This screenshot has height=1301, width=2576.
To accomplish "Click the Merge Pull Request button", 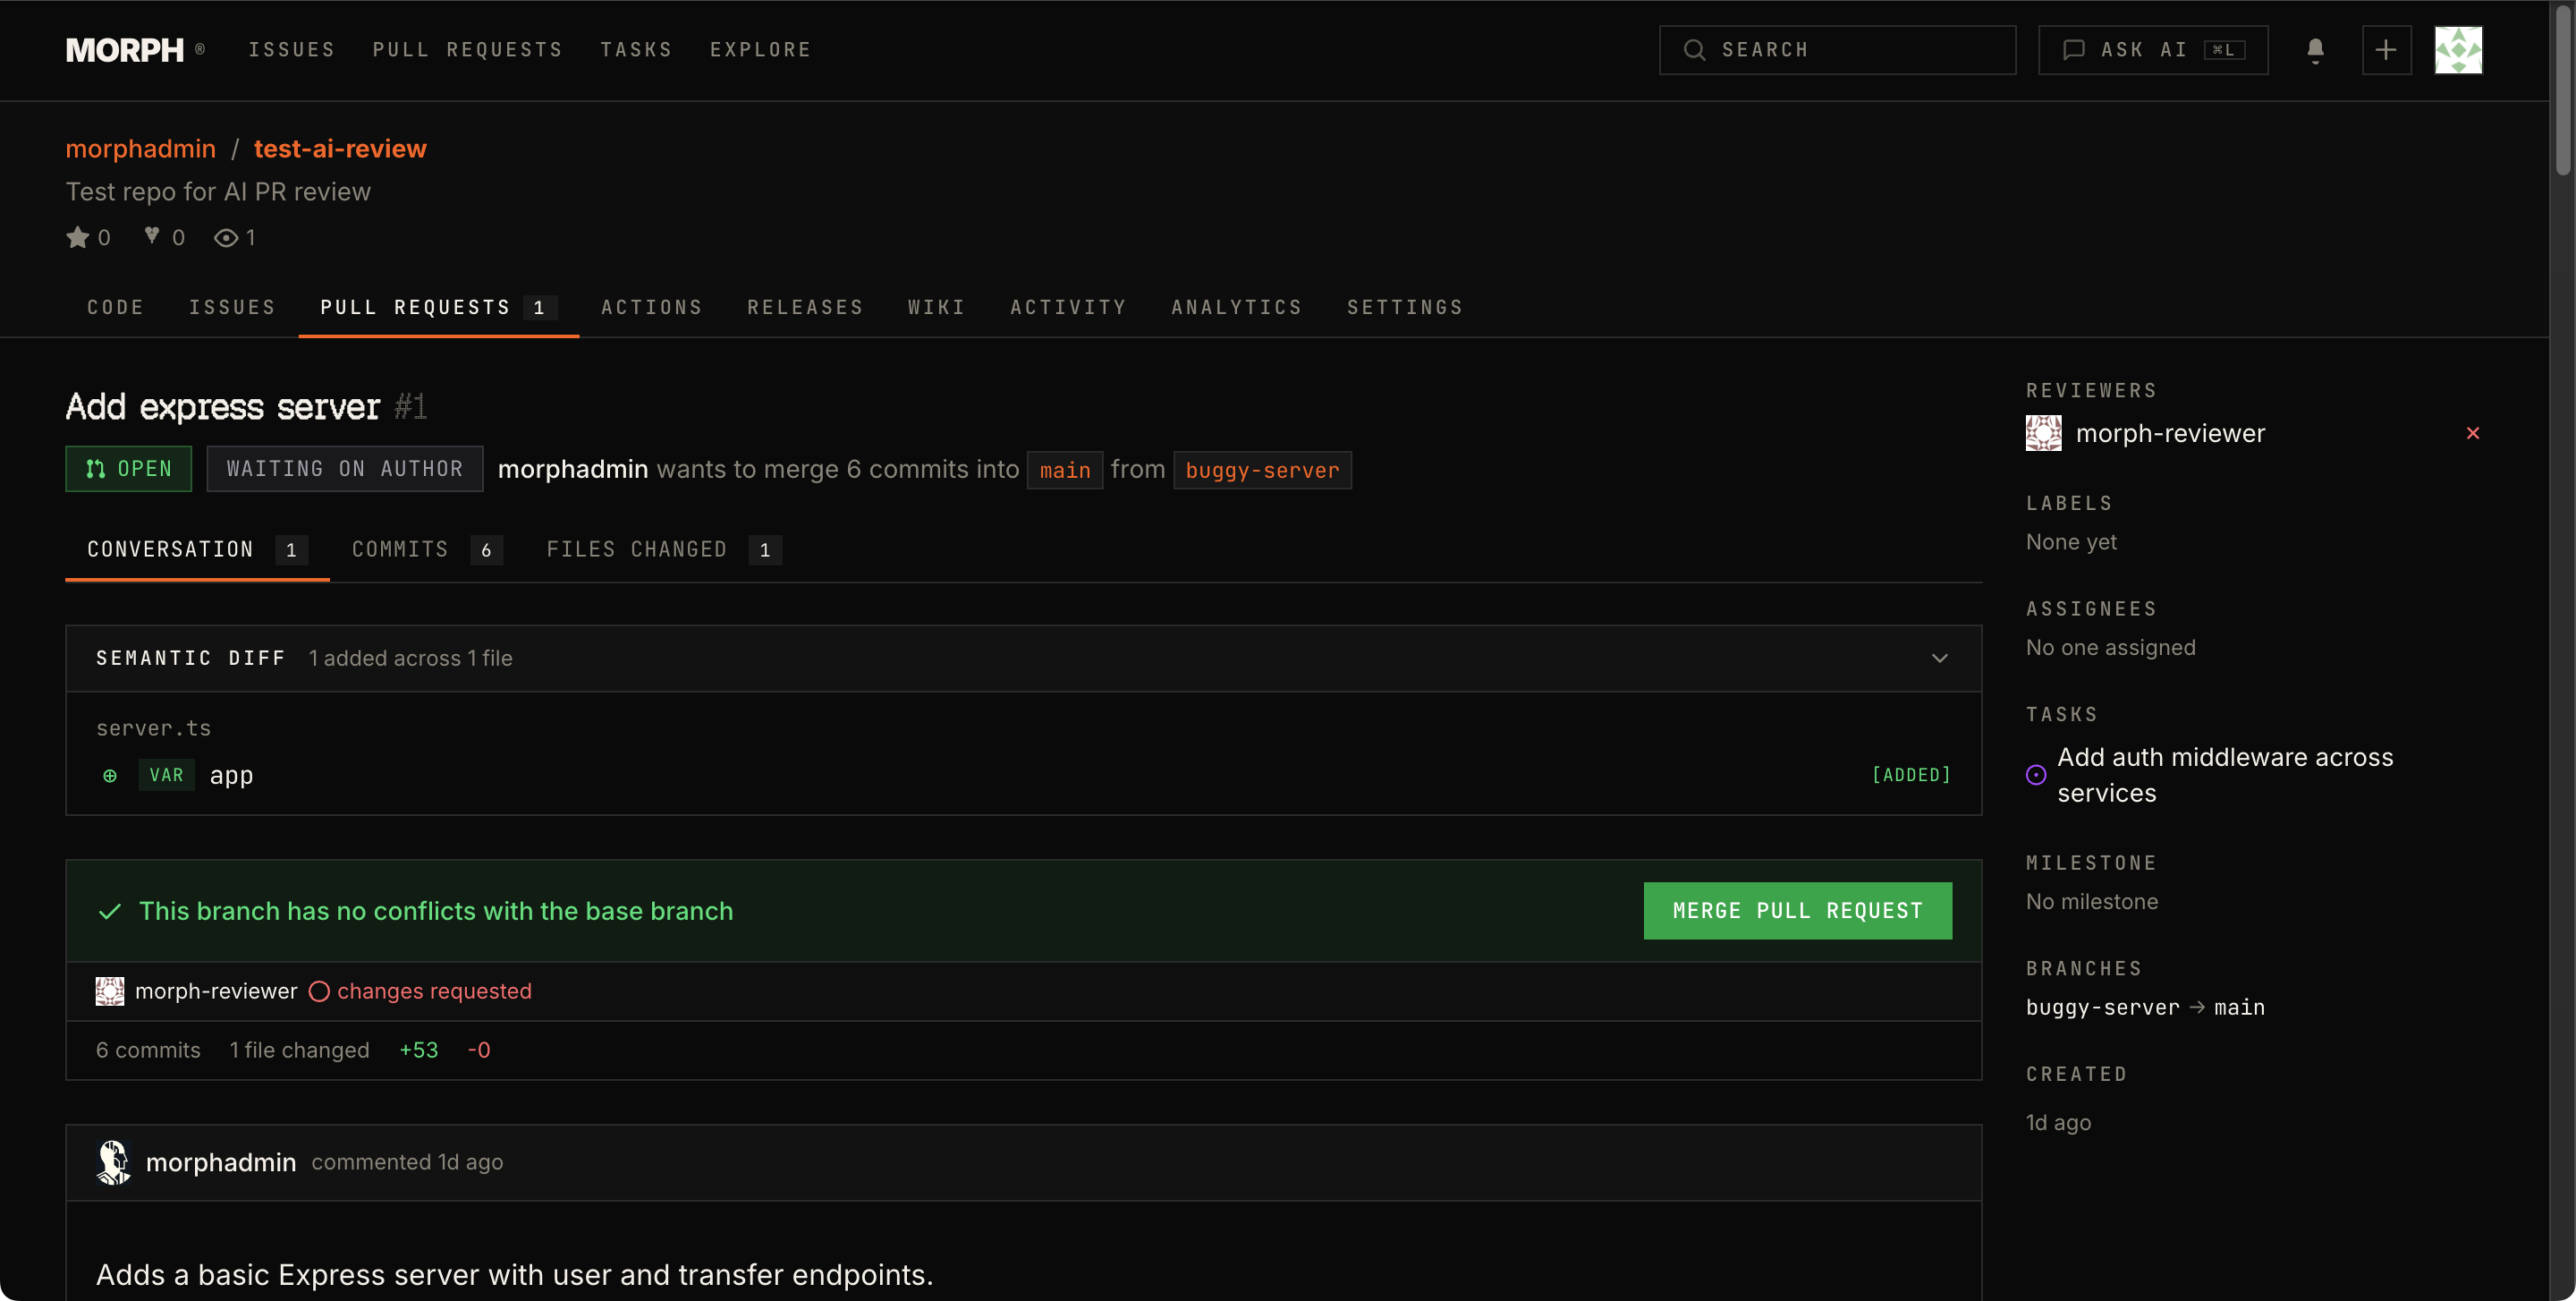I will click(x=1797, y=910).
